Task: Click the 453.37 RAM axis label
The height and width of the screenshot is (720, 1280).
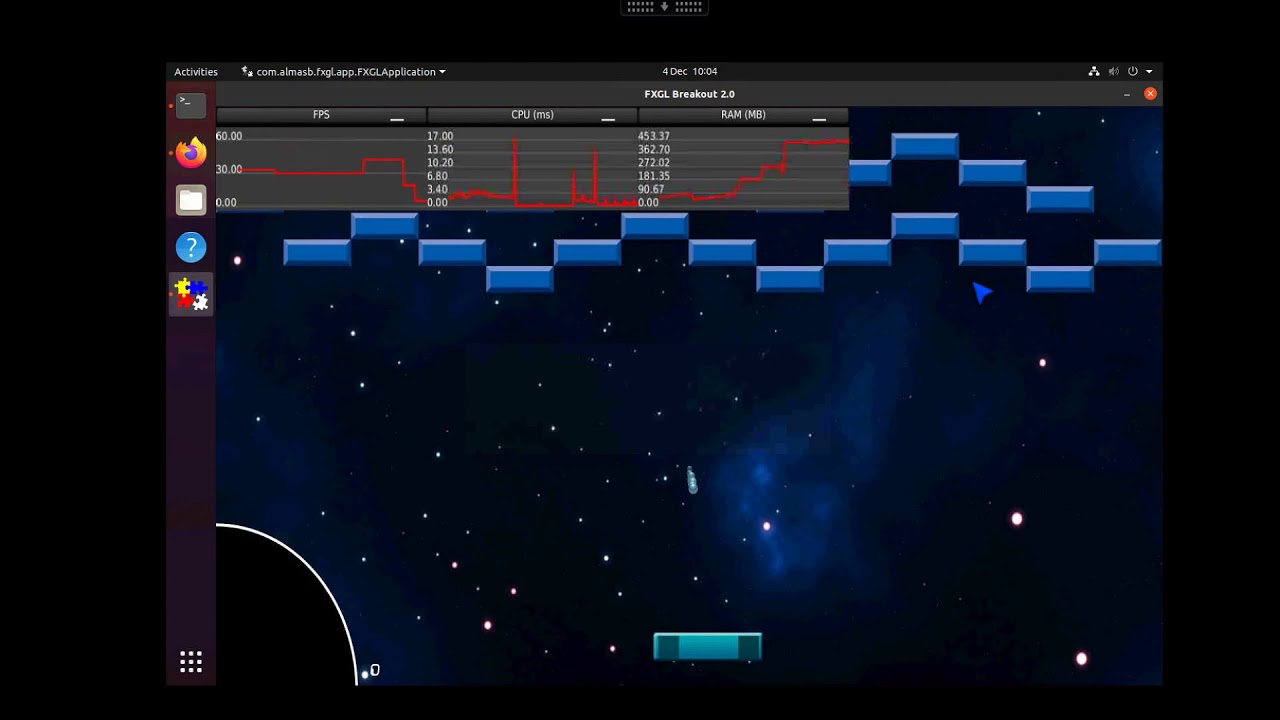Action: 654,136
